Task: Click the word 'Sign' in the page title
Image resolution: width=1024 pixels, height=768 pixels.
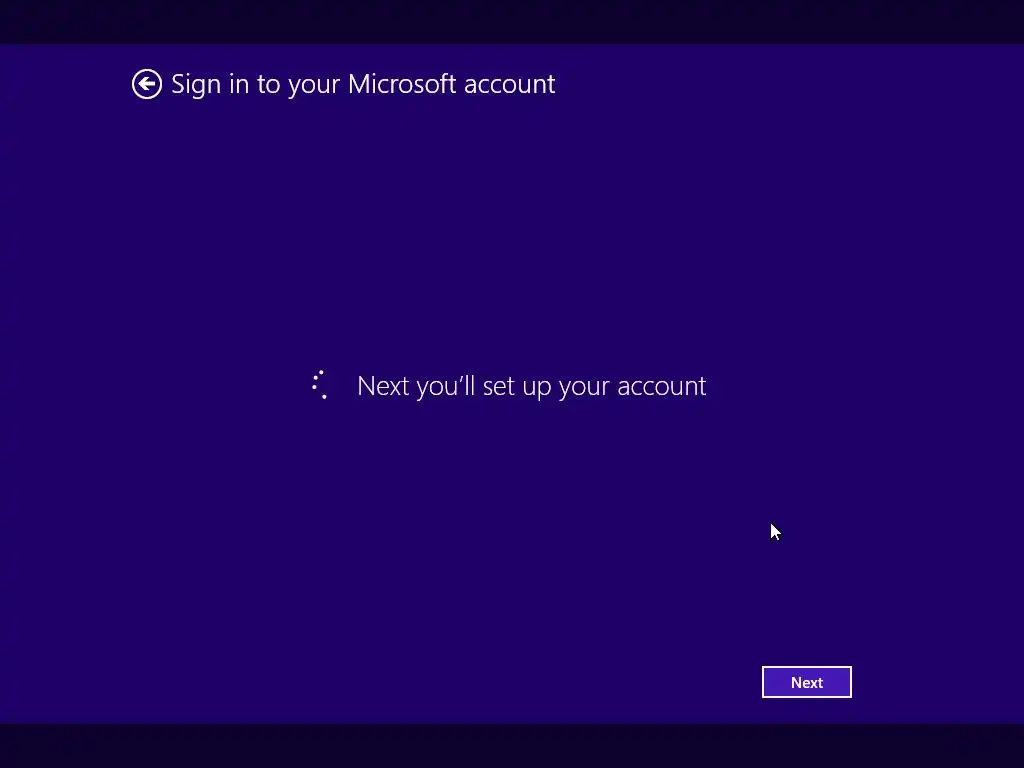Action: (196, 85)
